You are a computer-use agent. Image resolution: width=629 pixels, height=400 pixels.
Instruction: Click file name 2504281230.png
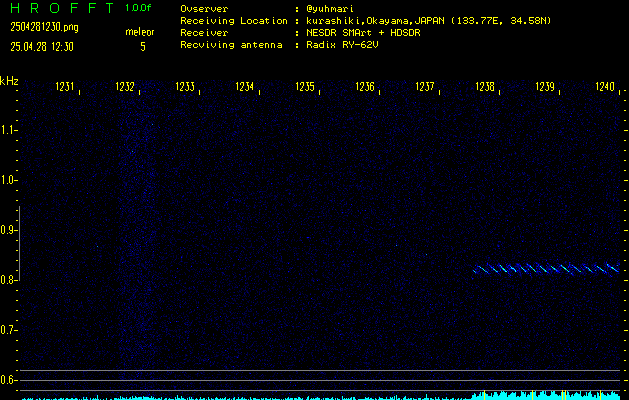(44, 27)
